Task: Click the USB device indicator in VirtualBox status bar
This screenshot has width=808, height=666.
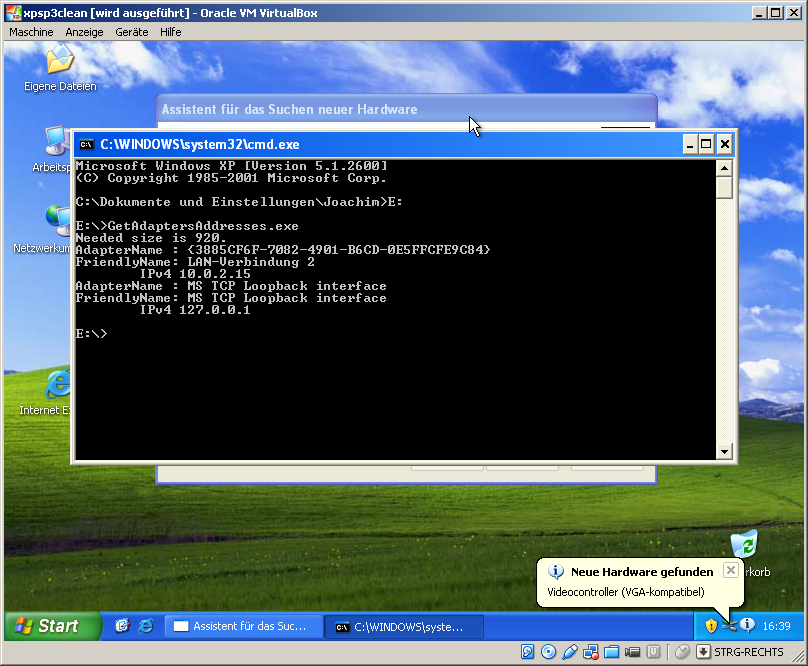Action: (x=569, y=652)
